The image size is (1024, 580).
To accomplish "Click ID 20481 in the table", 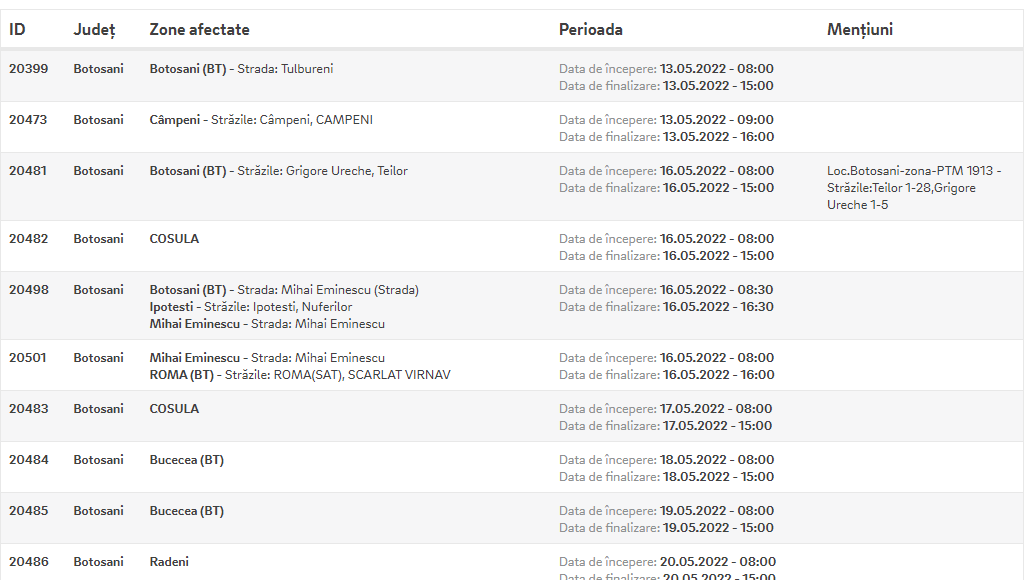I will coord(28,170).
